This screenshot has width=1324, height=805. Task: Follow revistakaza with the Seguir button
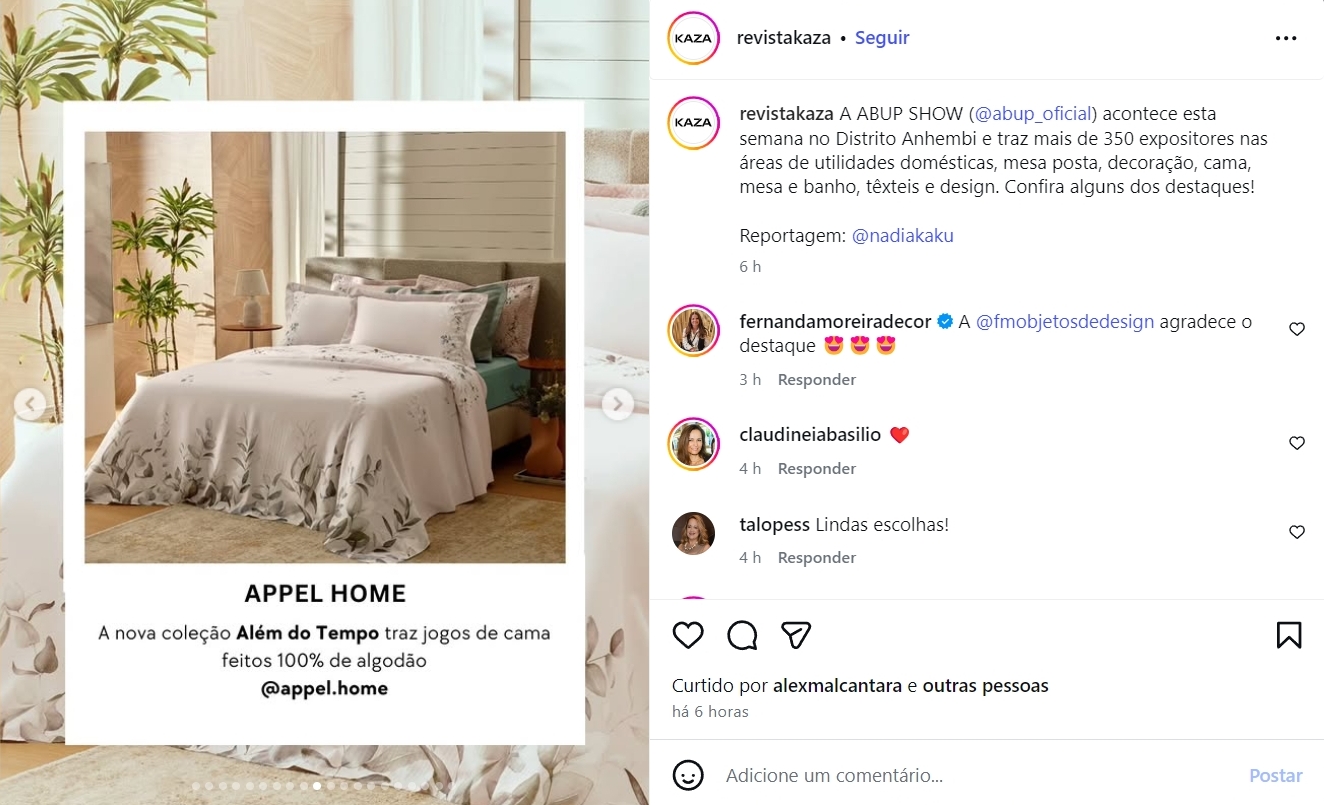(x=882, y=38)
